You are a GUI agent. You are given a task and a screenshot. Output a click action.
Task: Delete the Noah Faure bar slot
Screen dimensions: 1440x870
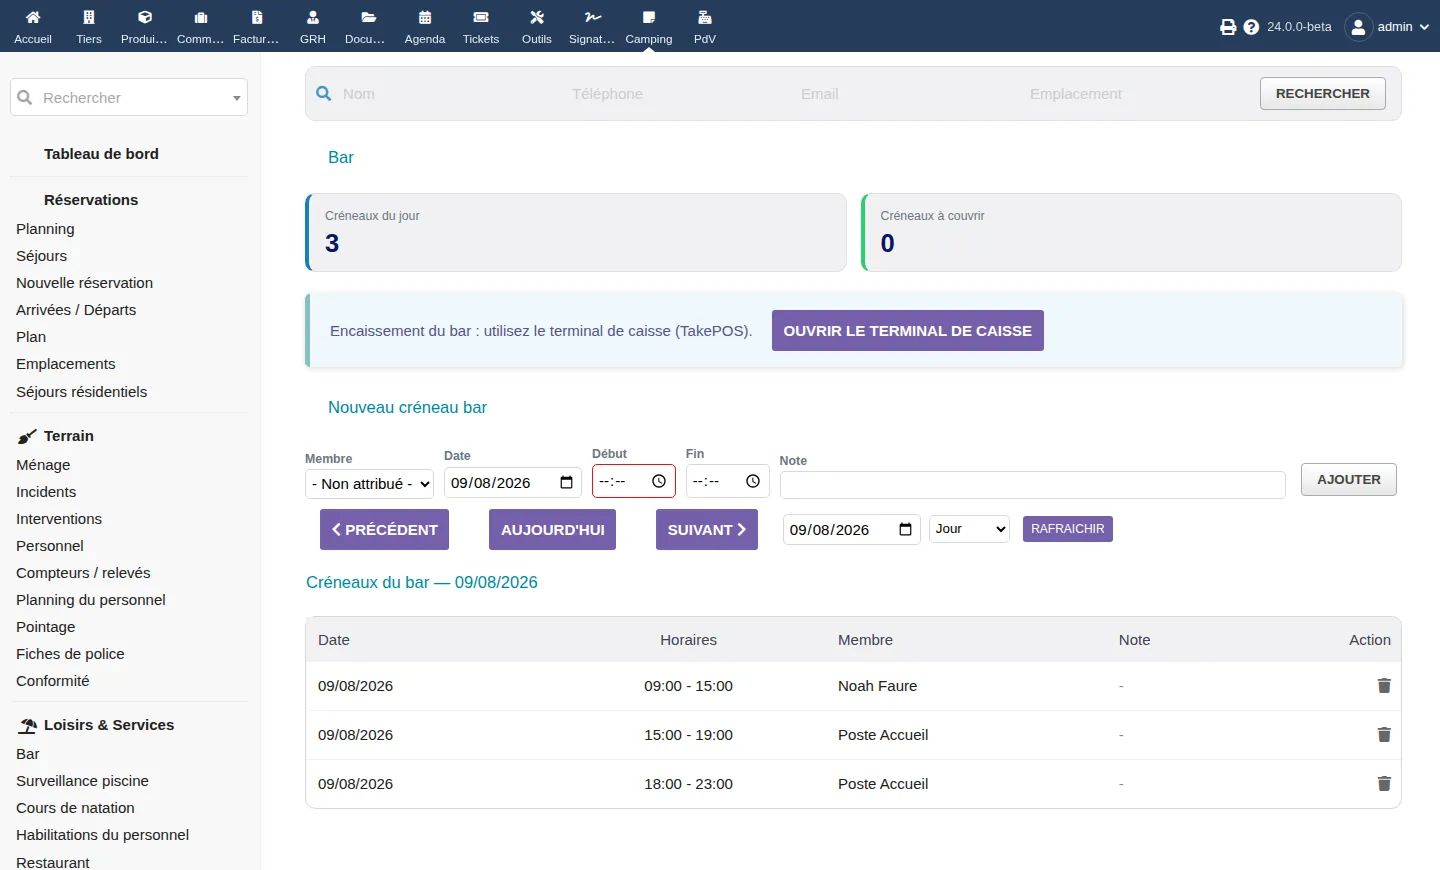click(1384, 686)
